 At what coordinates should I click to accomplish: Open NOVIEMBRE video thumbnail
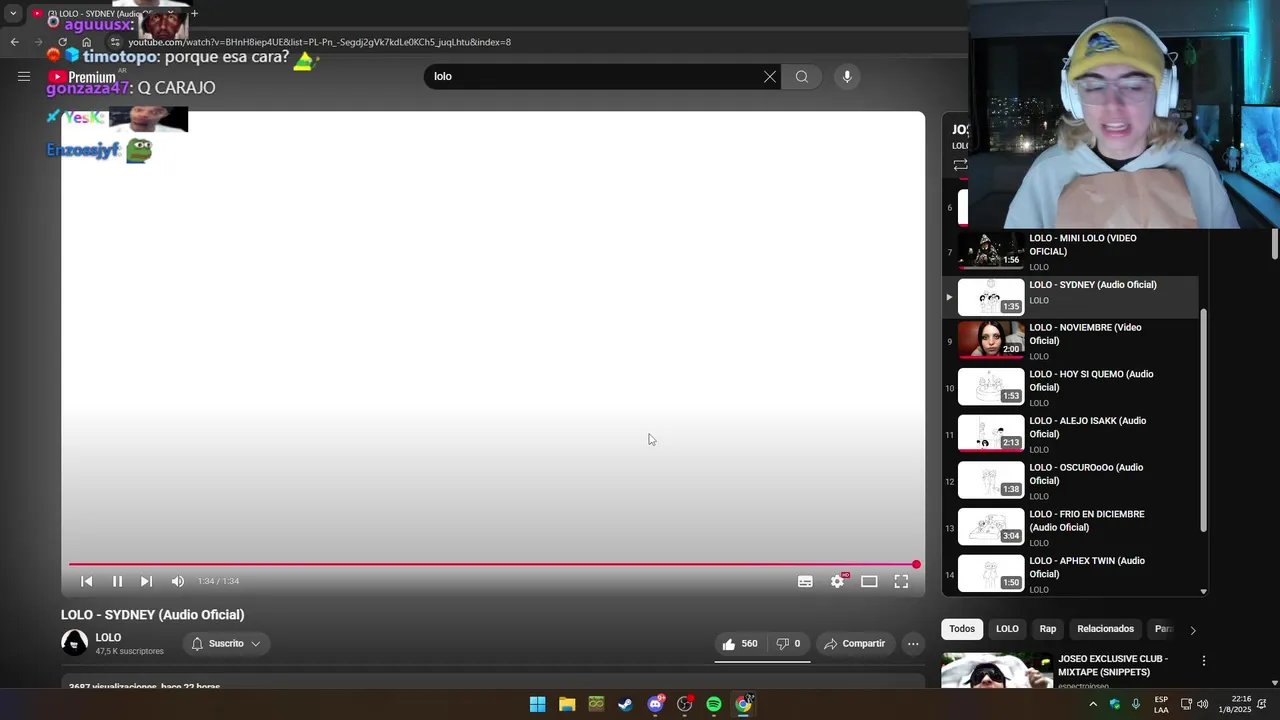coord(991,340)
